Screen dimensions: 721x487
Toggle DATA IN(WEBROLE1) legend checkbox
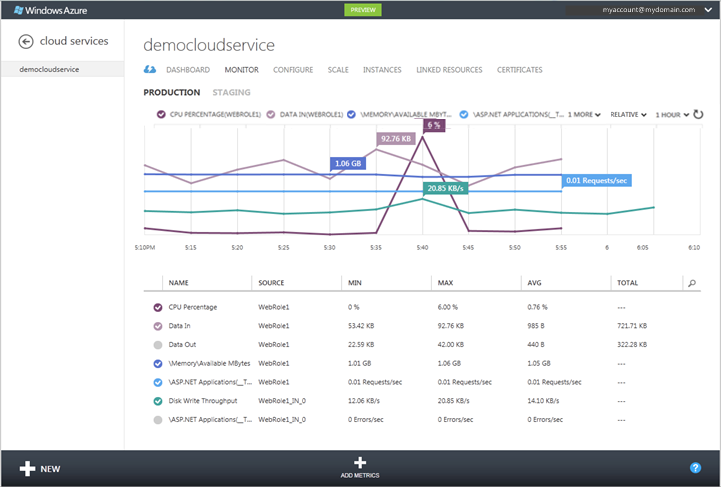point(271,114)
